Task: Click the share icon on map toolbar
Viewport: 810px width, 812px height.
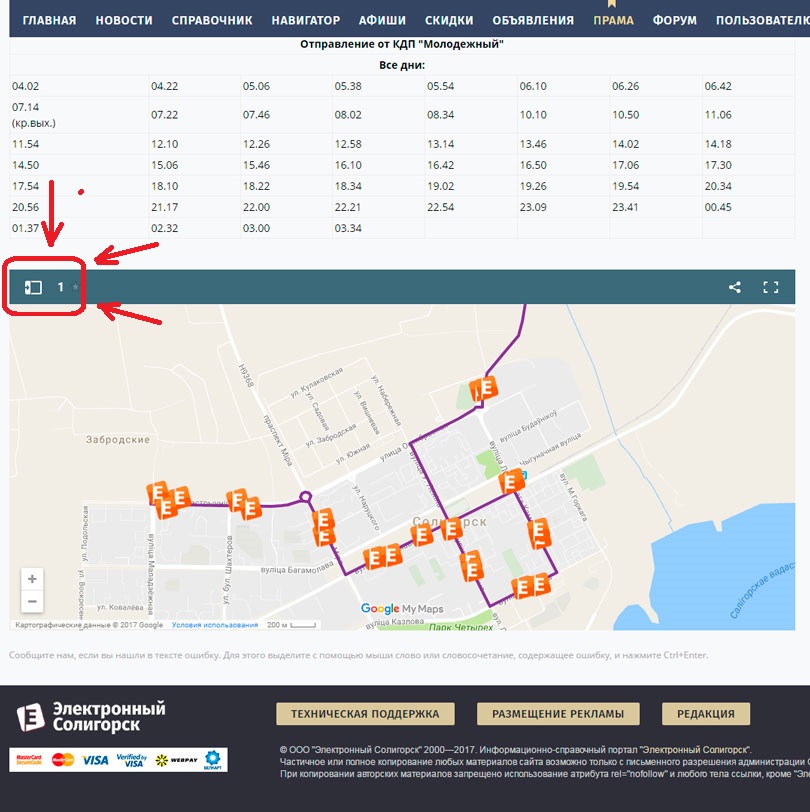Action: click(x=735, y=288)
